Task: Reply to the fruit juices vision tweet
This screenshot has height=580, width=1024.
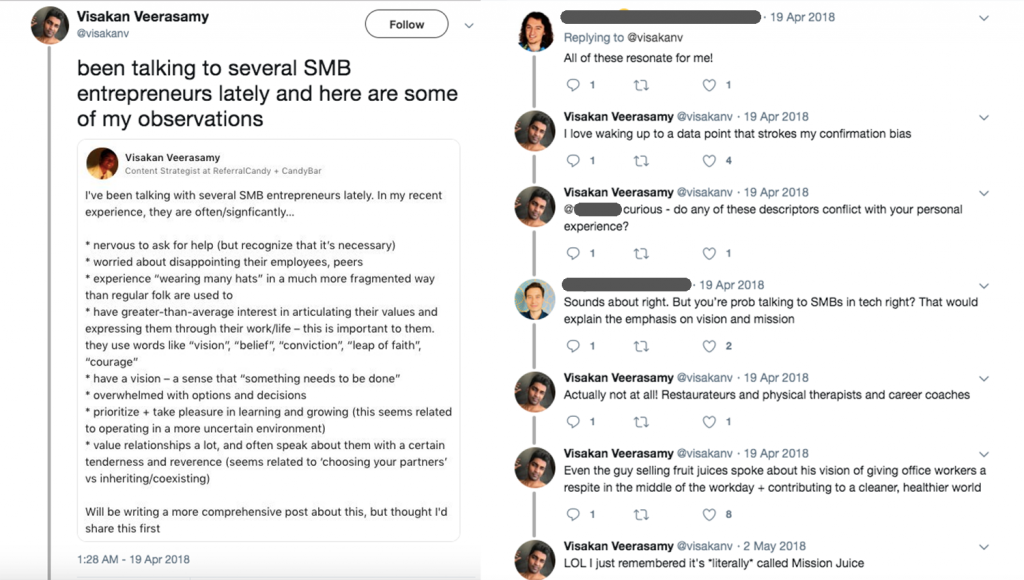Action: [x=573, y=515]
